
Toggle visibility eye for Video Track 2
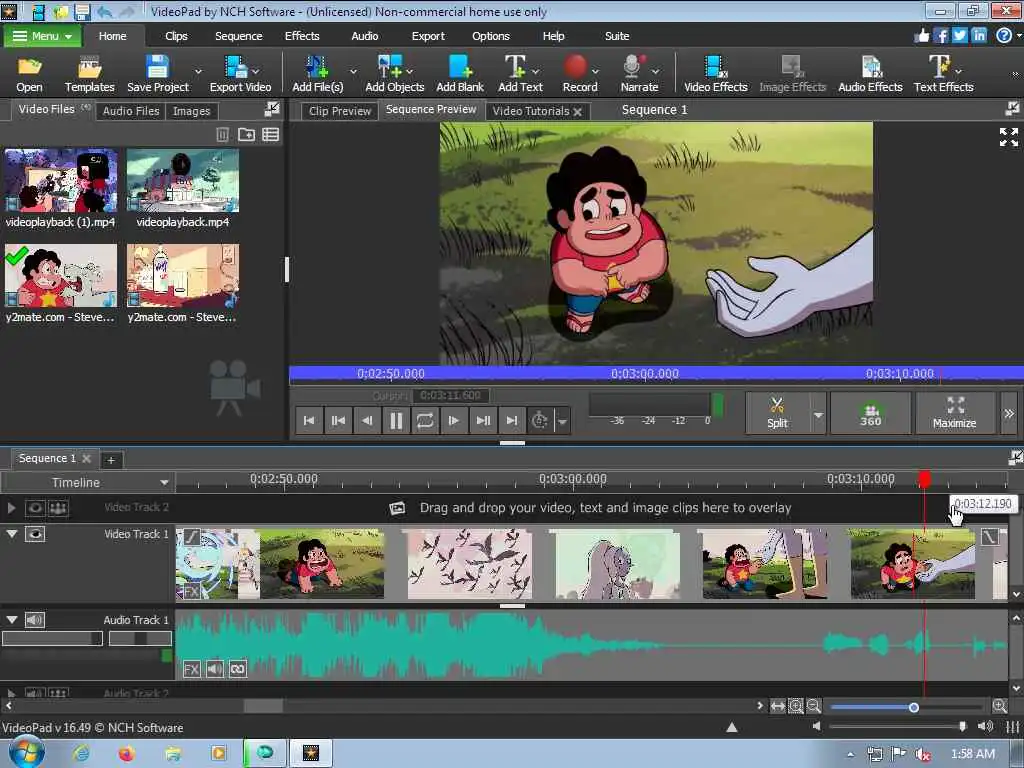tap(35, 507)
